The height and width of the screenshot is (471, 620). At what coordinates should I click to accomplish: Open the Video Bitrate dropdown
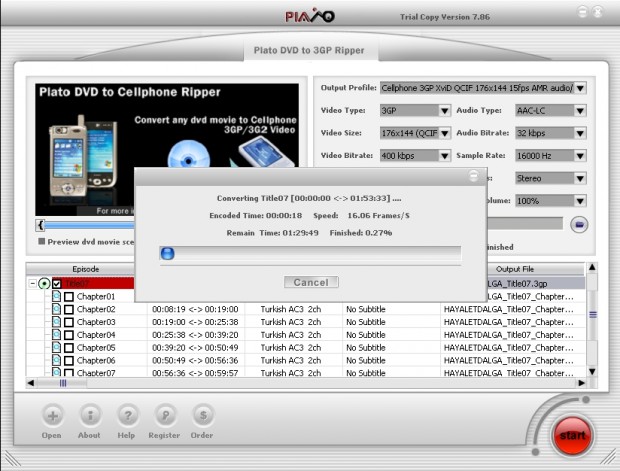pos(444,155)
